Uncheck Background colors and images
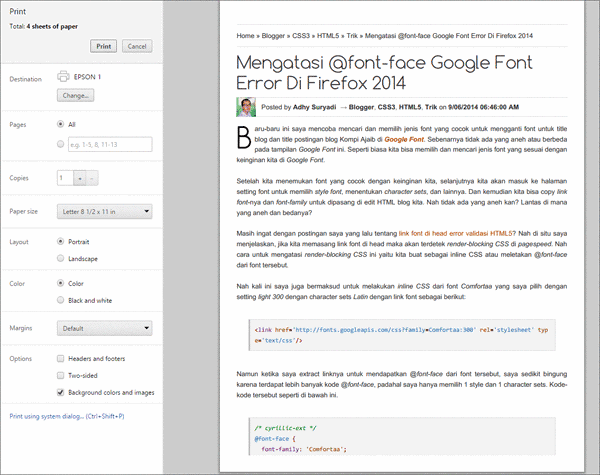 [60, 392]
